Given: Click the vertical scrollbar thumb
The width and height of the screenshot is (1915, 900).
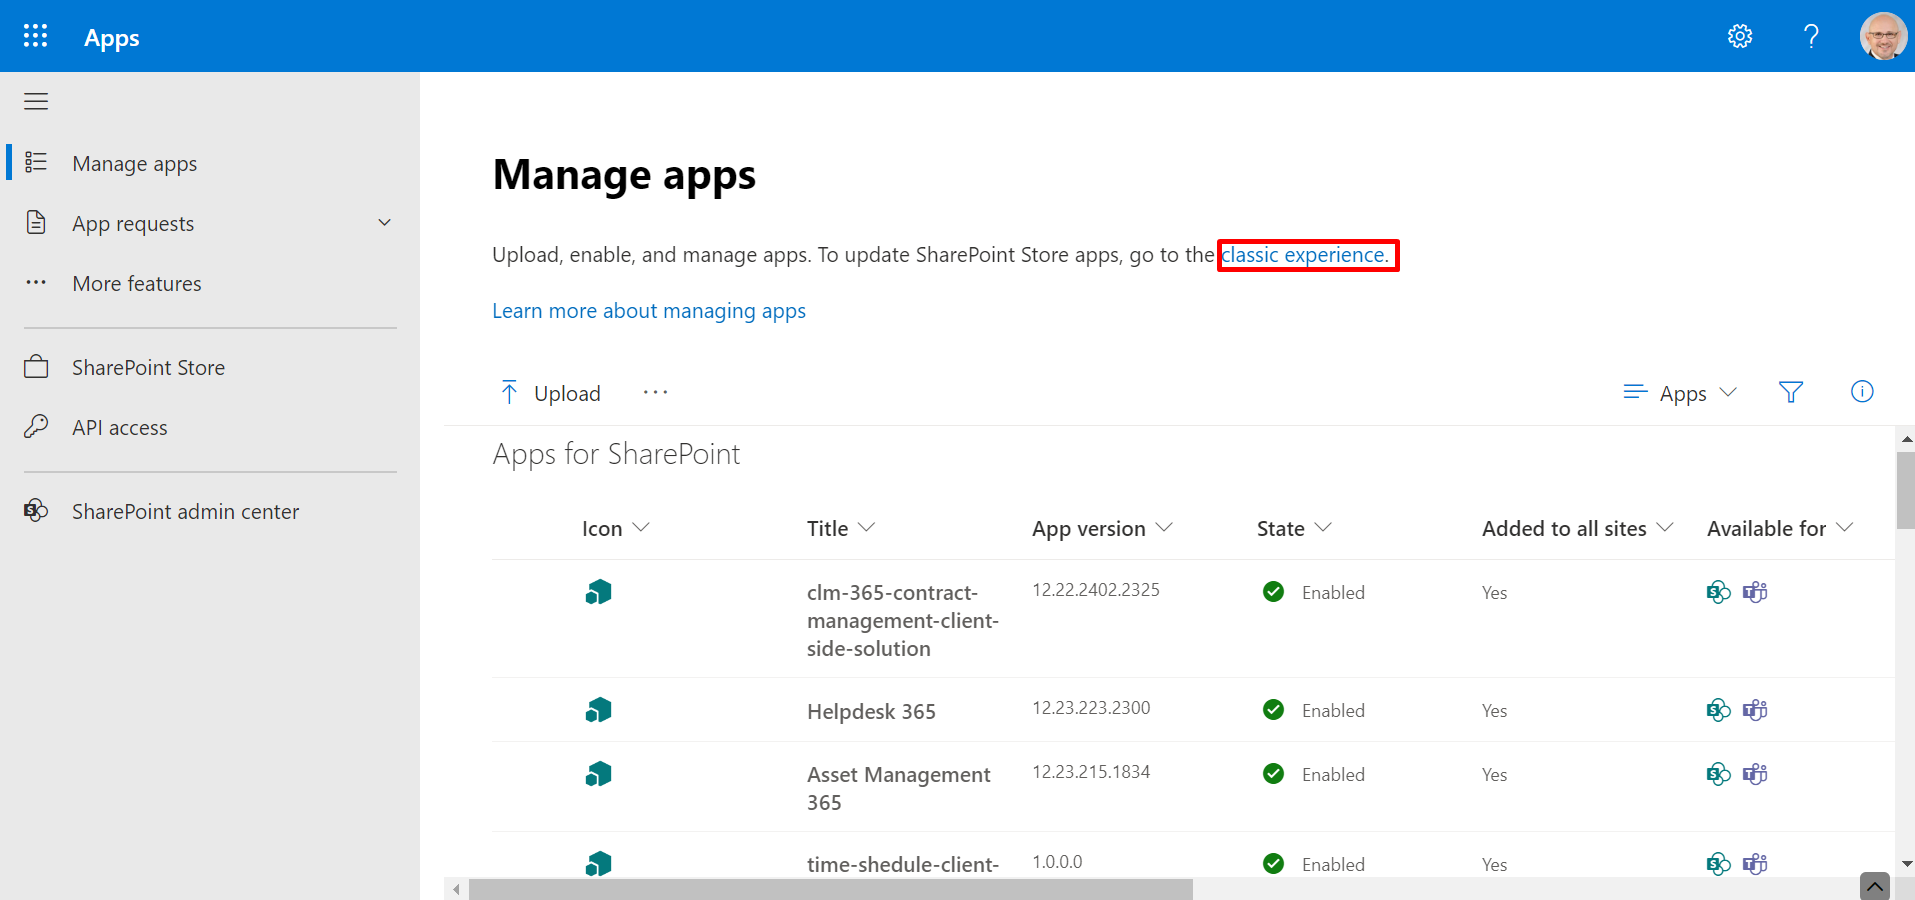Looking at the screenshot, I should 1905,490.
